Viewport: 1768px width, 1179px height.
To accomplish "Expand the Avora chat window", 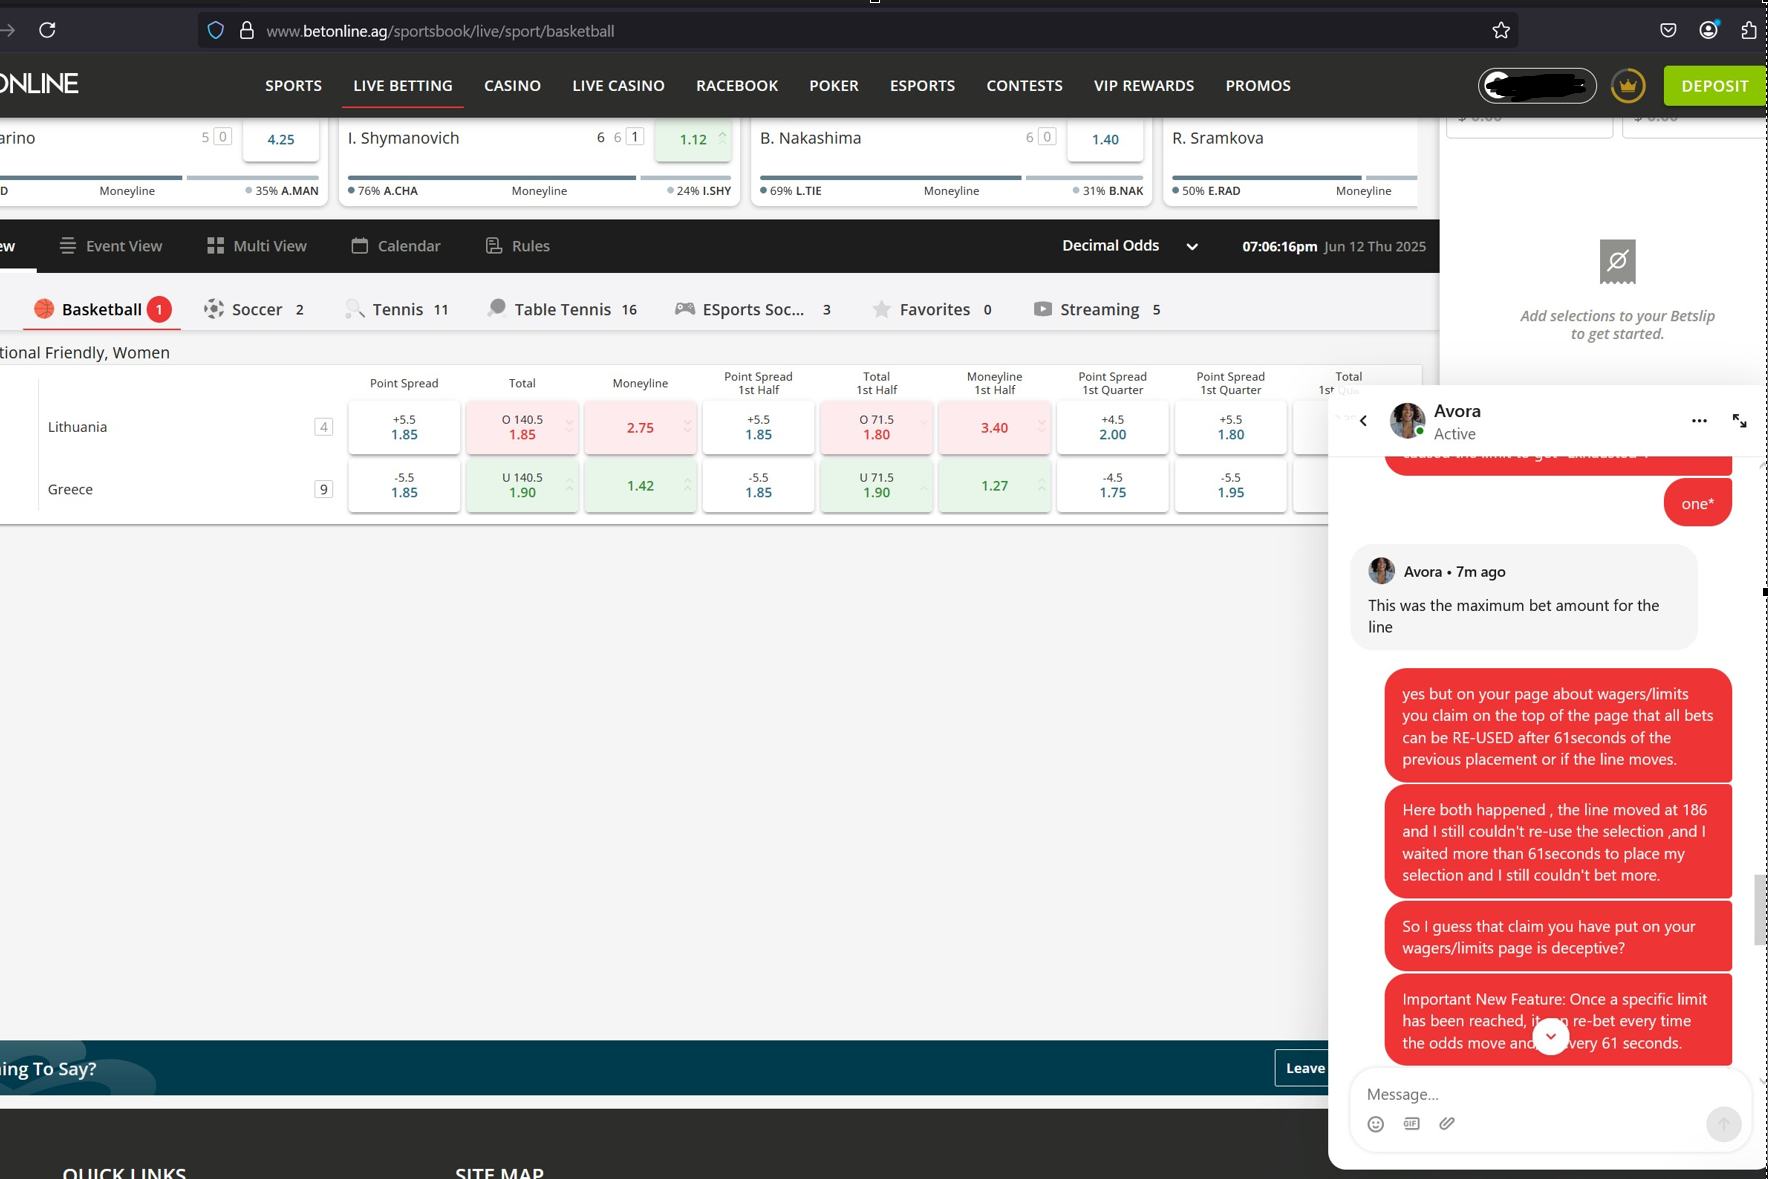I will (1740, 421).
